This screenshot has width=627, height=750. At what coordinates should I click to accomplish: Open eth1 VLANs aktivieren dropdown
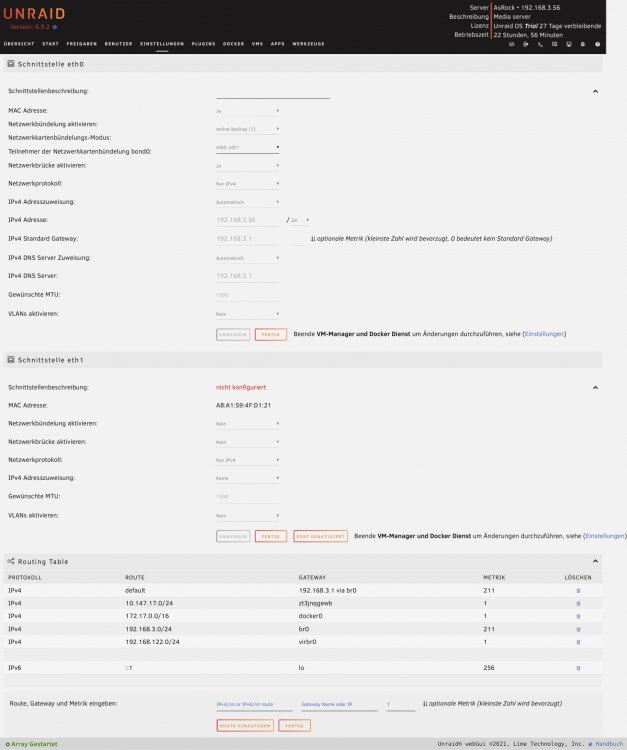tap(247, 516)
